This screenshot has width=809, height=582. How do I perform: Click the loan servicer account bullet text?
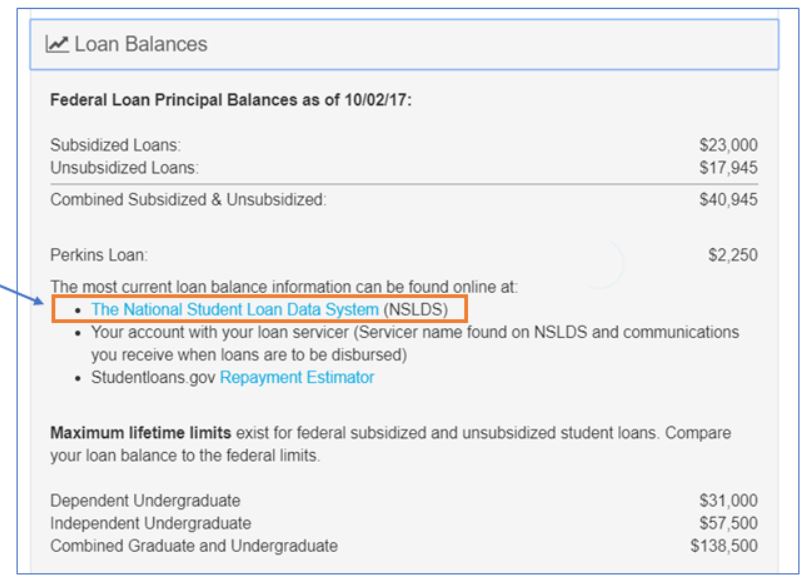pos(415,344)
